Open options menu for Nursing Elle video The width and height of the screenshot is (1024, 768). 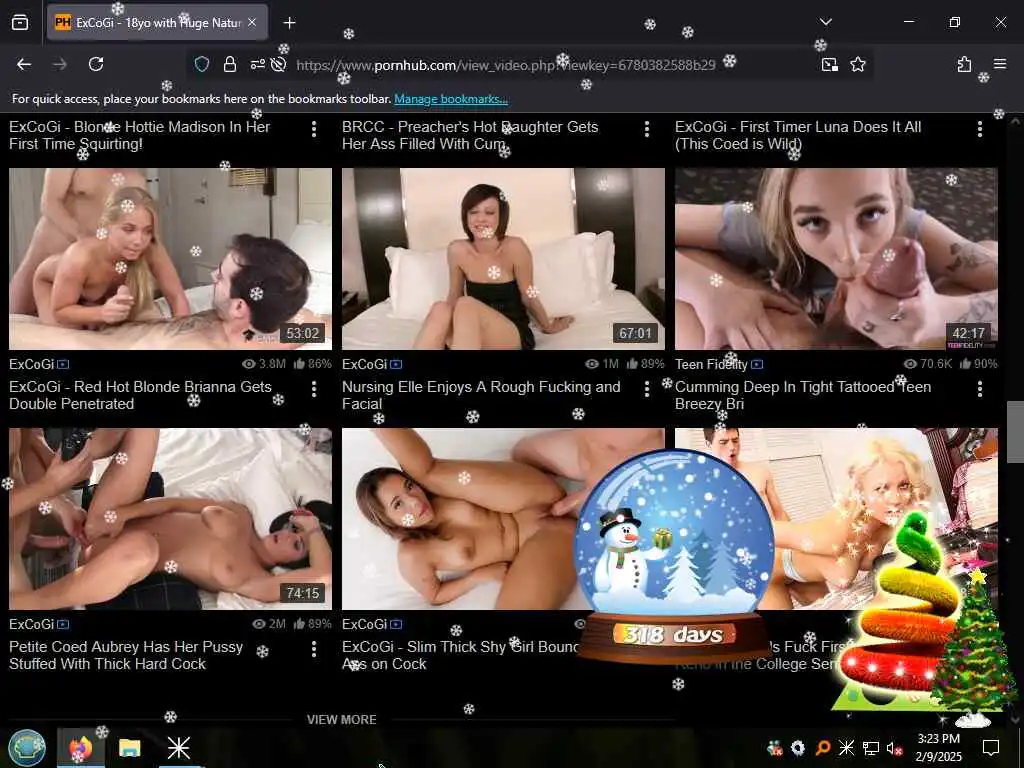coord(647,389)
